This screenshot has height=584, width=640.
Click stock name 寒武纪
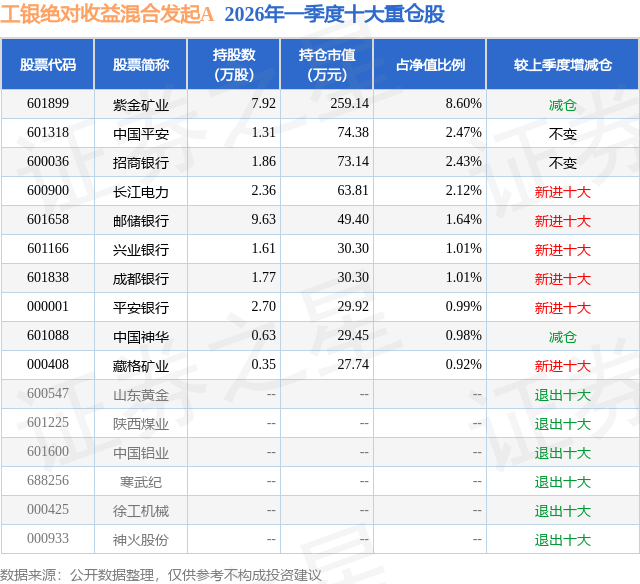141,482
